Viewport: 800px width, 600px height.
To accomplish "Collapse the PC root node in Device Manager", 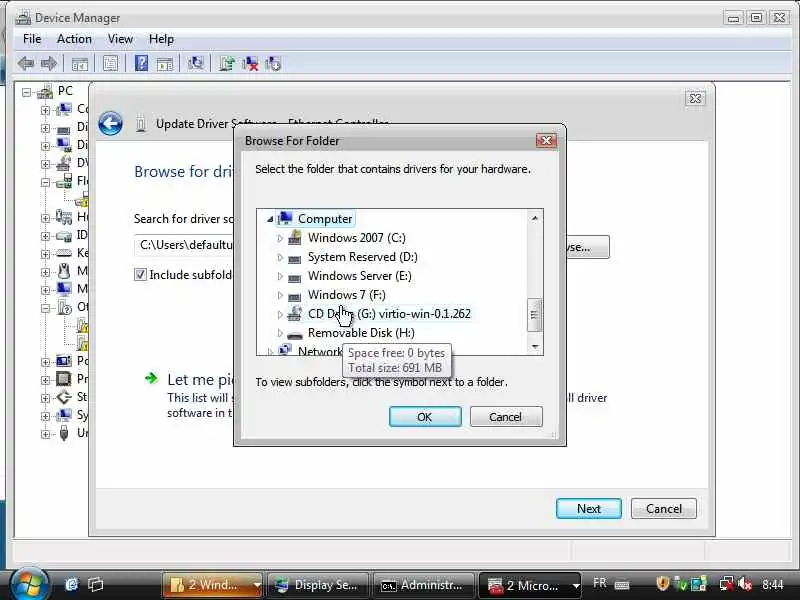I will tap(26, 92).
